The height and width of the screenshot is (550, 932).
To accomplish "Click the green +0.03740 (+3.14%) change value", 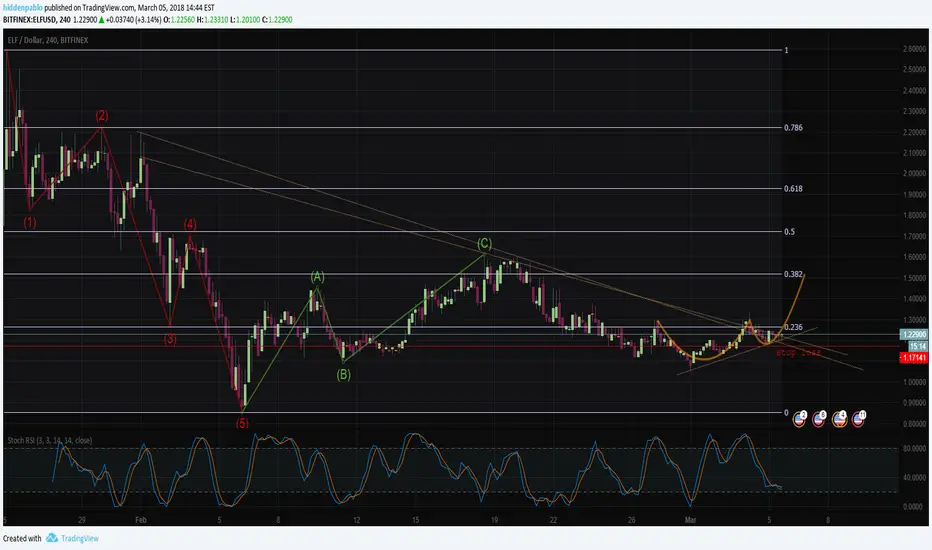I will tap(133, 20).
